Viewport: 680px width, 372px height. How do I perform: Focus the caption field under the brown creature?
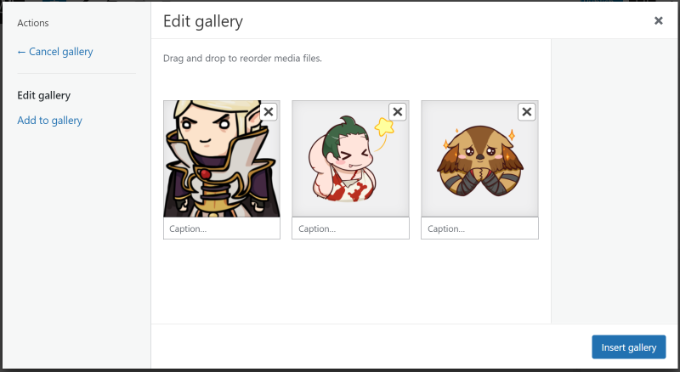pyautogui.click(x=480, y=228)
